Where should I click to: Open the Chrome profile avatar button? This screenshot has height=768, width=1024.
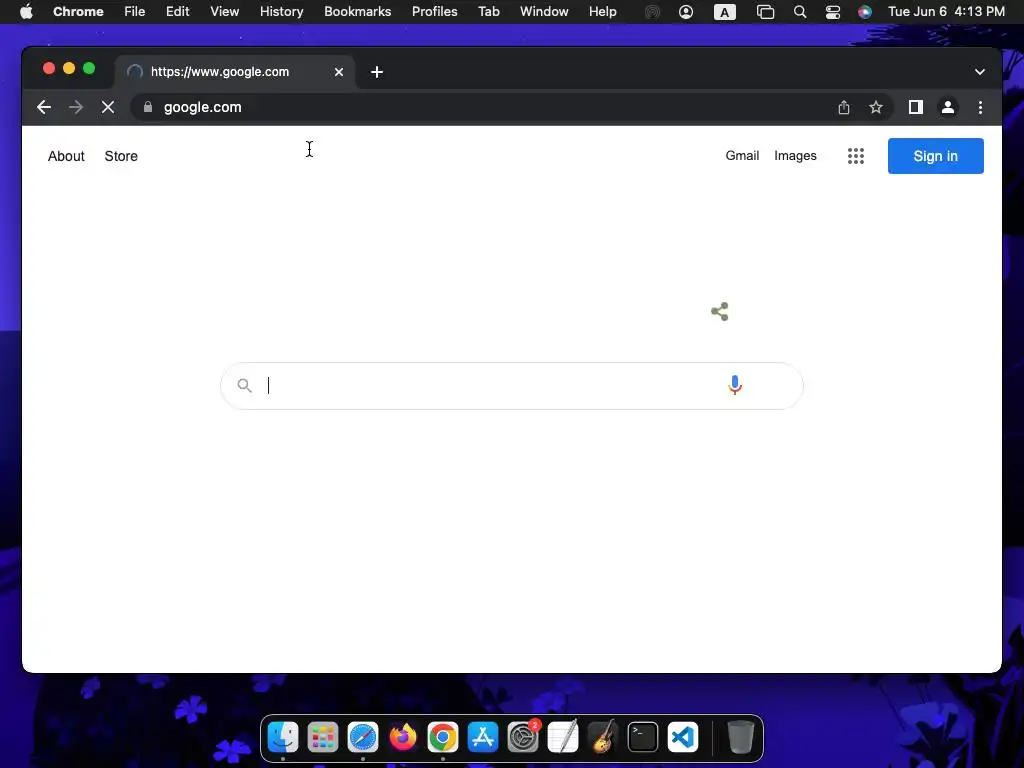click(x=948, y=107)
